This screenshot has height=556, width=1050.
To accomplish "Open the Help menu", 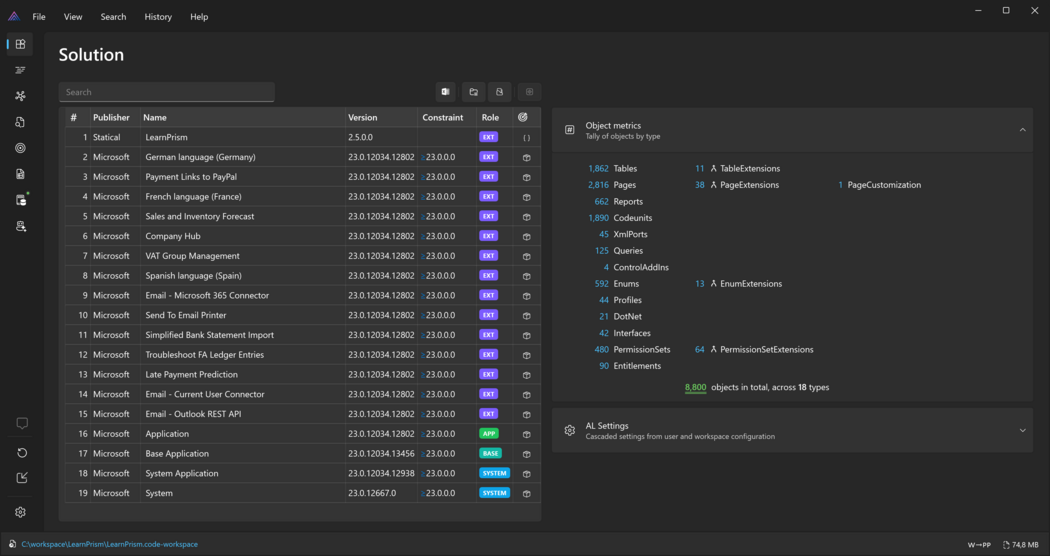I will [199, 17].
